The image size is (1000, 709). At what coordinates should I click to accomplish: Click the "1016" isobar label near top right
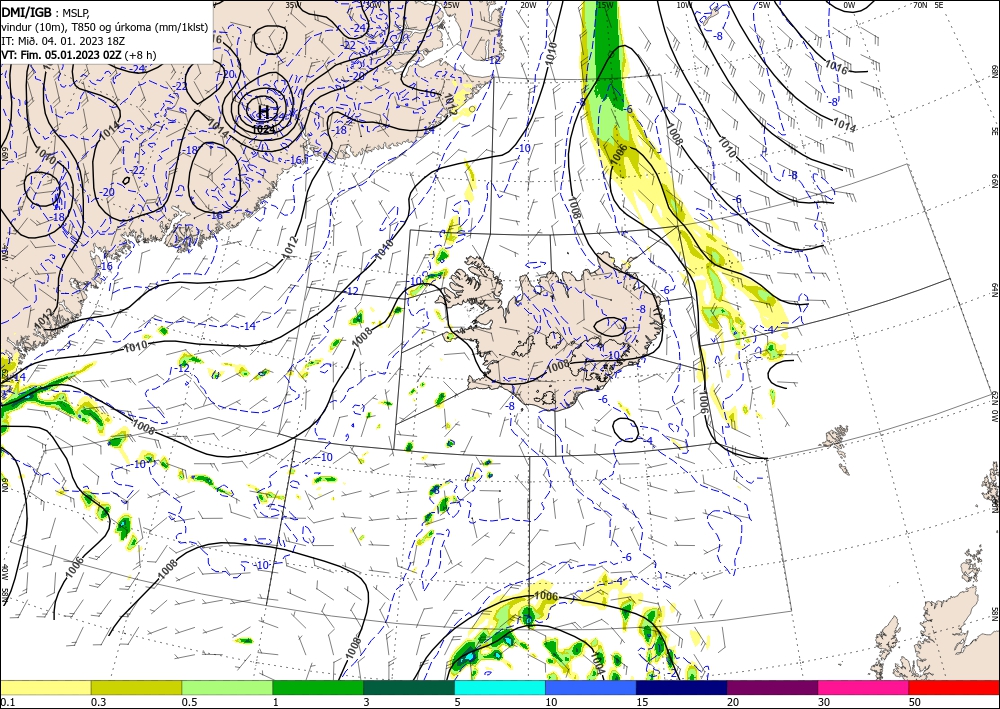(836, 67)
